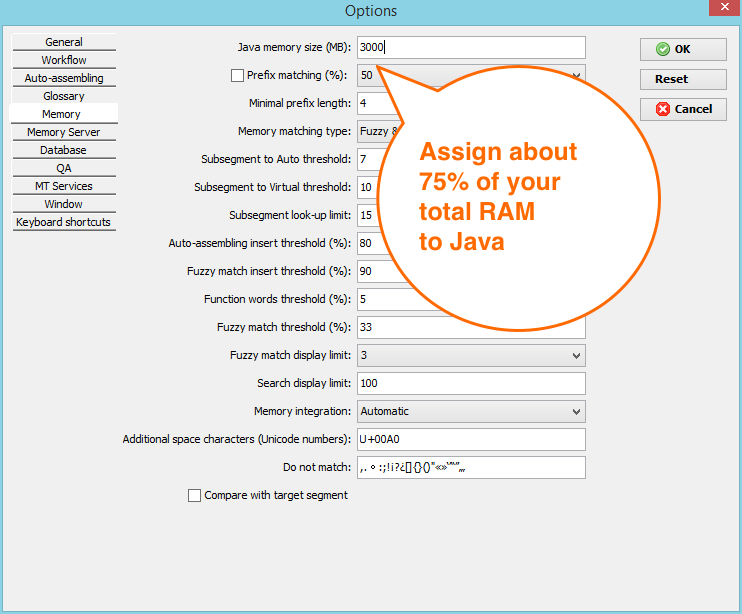The image size is (742, 614).
Task: Tick Compare with target segment checkbox
Action: [194, 495]
